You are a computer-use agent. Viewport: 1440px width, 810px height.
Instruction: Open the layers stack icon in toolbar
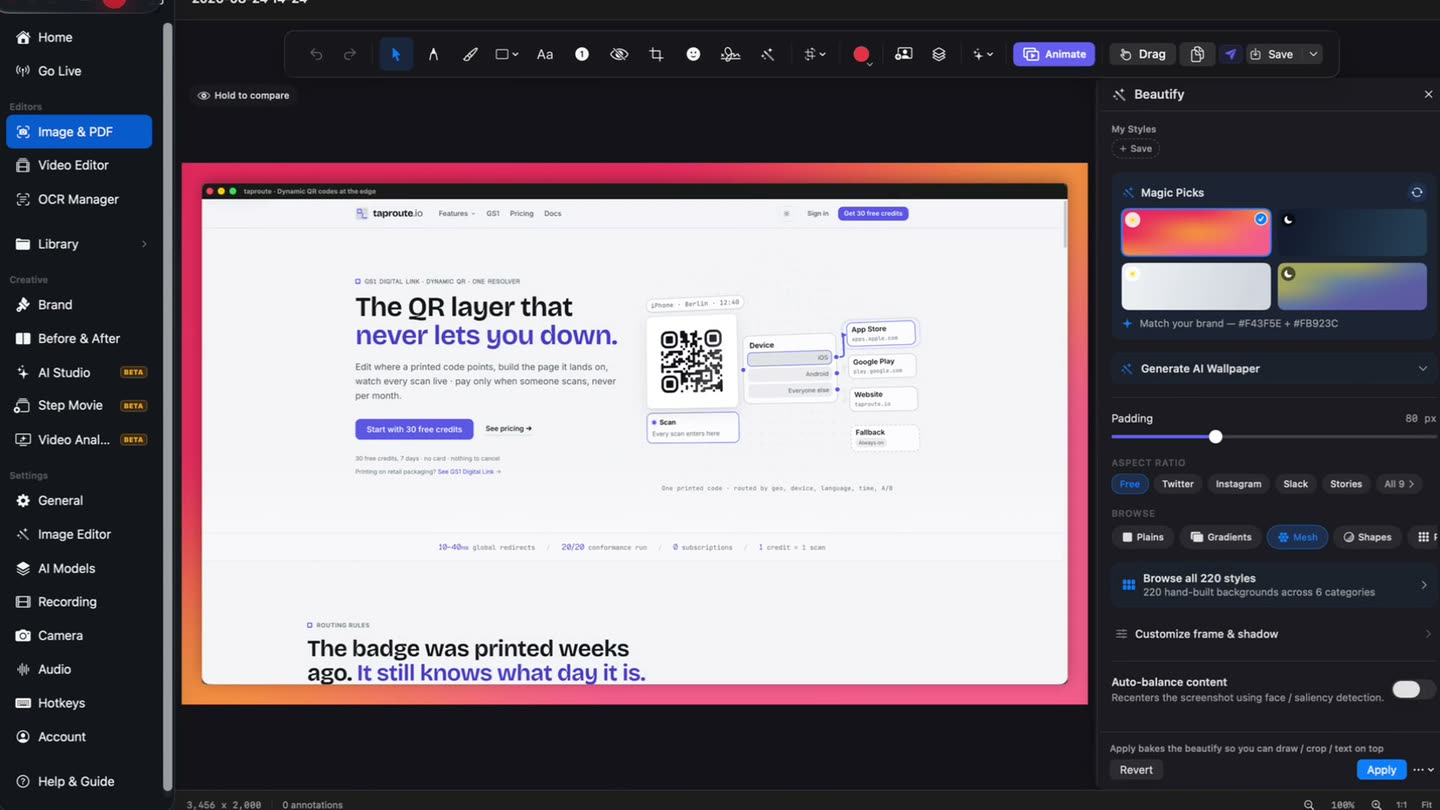tap(939, 54)
